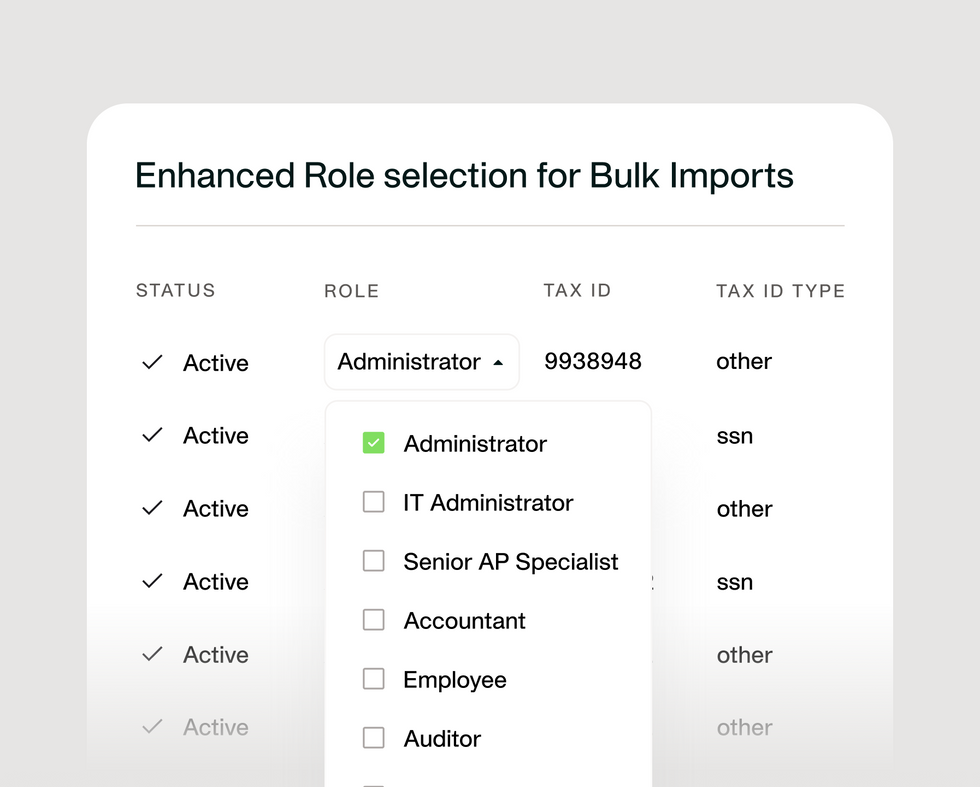Click the Enhanced Role selection for Bulk Imports heading

coord(464,176)
